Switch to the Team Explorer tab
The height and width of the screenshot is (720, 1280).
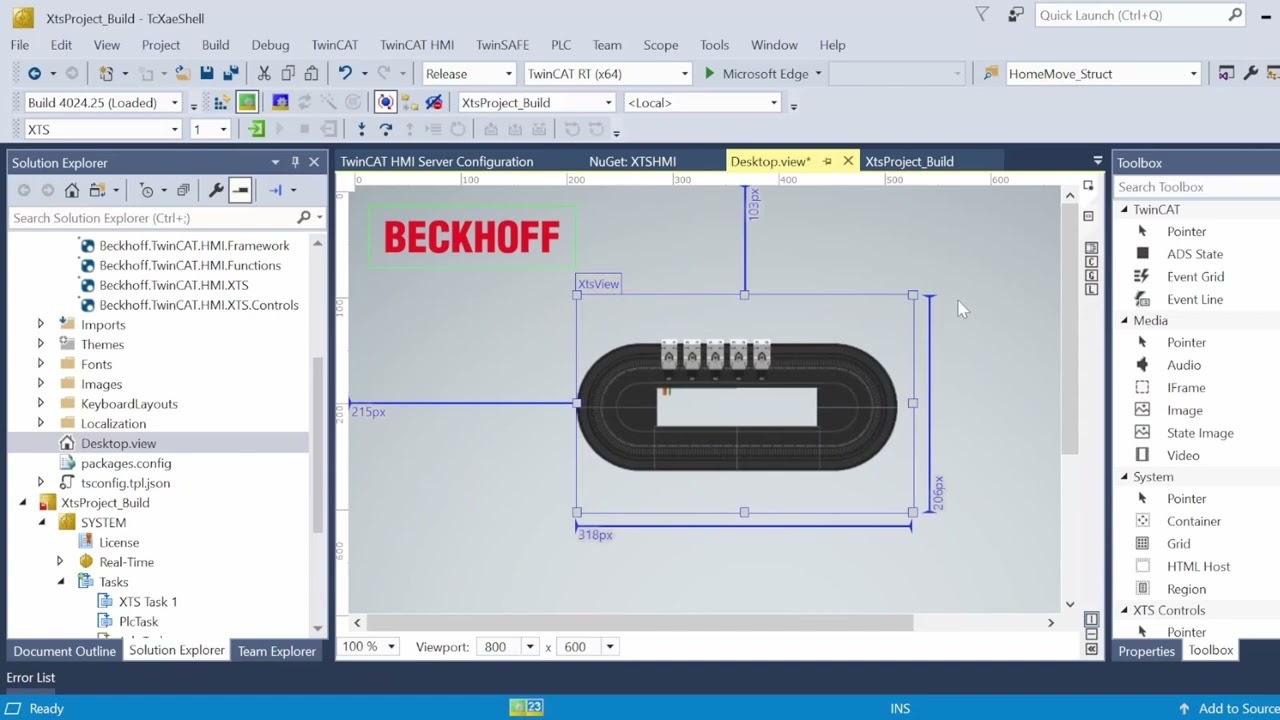click(x=277, y=651)
